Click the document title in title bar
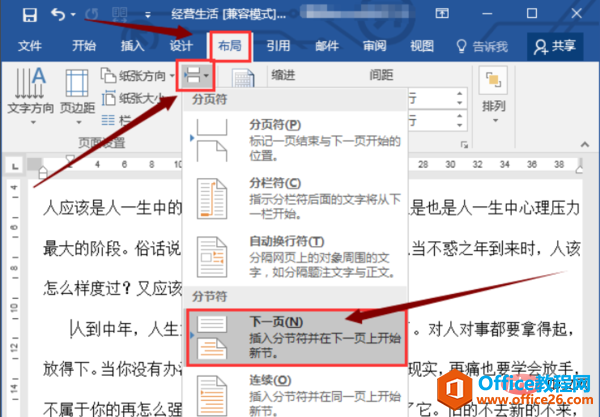The image size is (600, 417). 228,15
